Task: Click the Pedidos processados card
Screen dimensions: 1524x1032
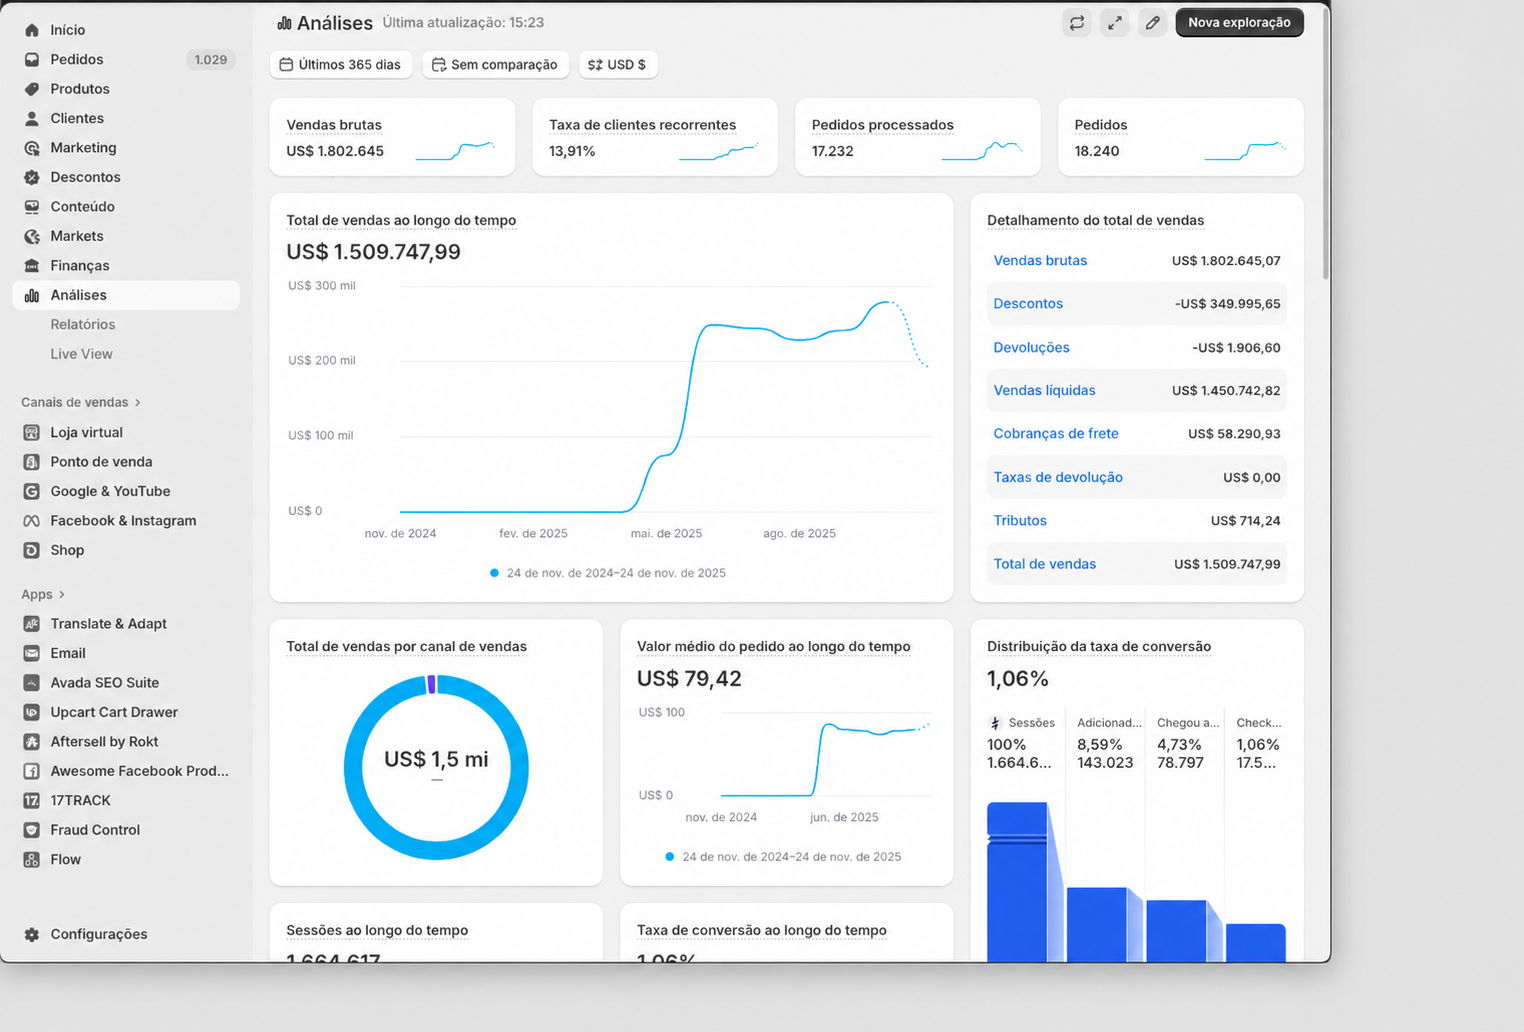Action: 918,137
